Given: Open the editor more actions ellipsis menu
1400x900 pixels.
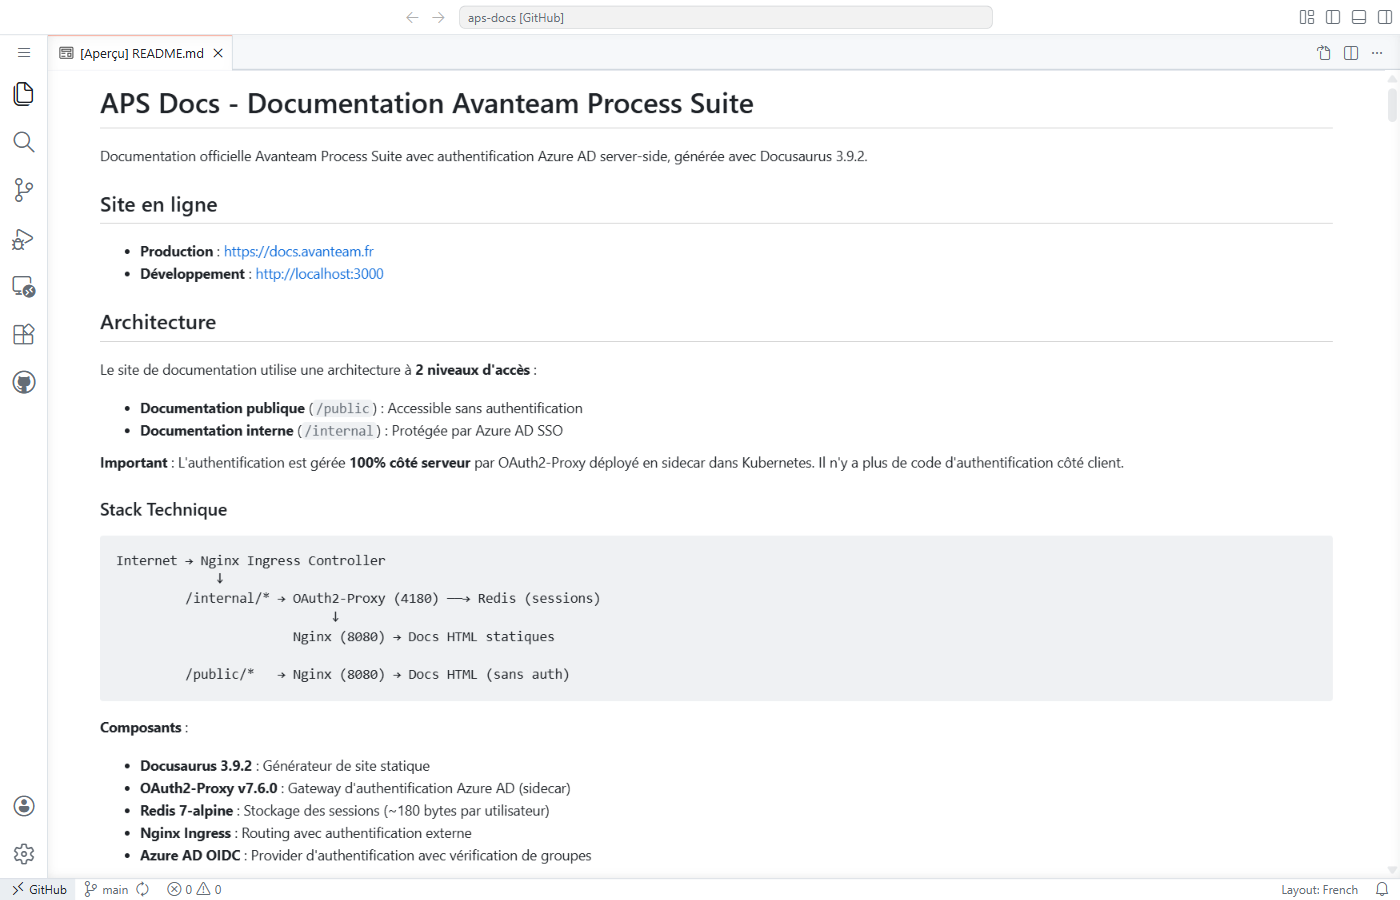Looking at the screenshot, I should (x=1377, y=52).
